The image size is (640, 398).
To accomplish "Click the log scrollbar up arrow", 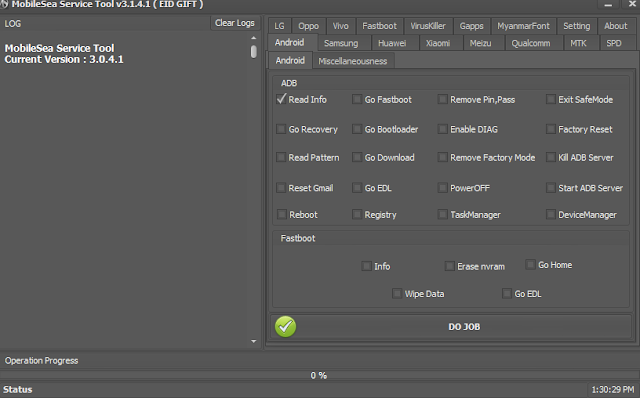I will click(x=253, y=38).
